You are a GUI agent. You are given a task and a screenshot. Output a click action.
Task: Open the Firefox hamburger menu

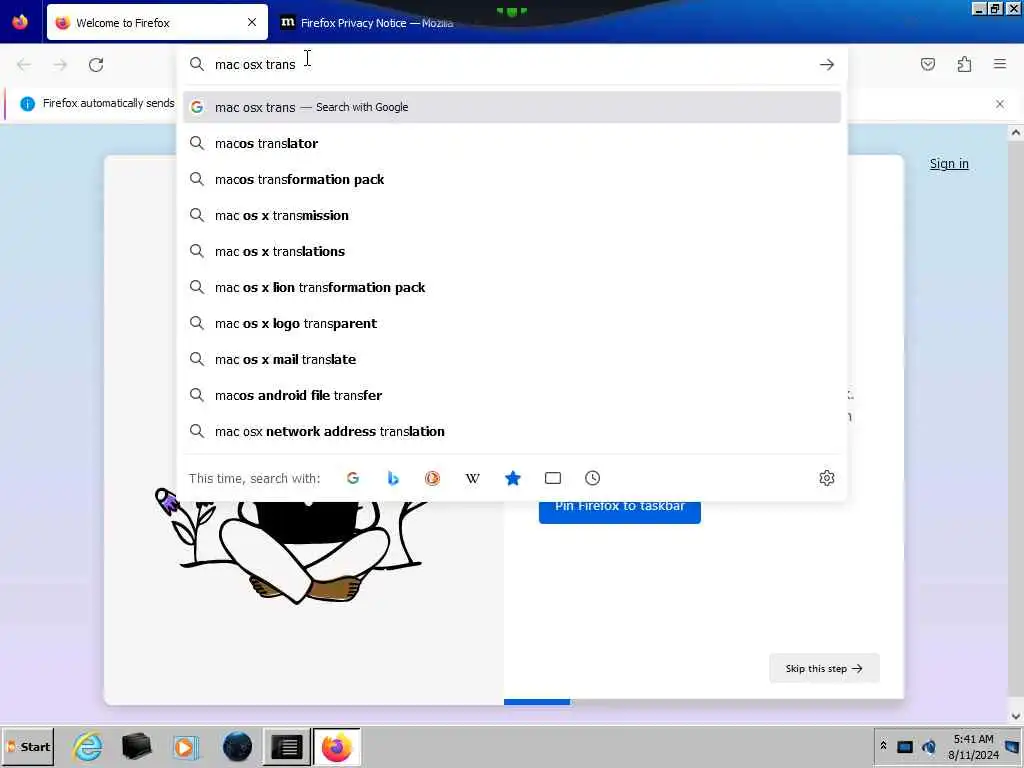[x=1000, y=64]
